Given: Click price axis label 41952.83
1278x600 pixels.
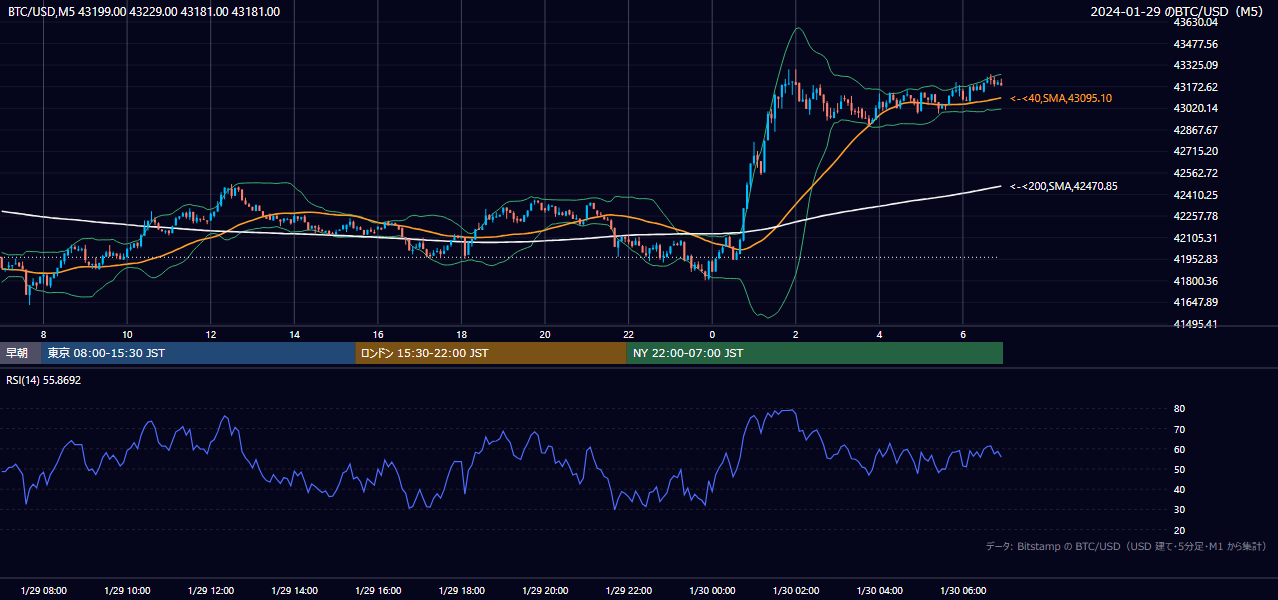Looking at the screenshot, I should pyautogui.click(x=1196, y=259).
